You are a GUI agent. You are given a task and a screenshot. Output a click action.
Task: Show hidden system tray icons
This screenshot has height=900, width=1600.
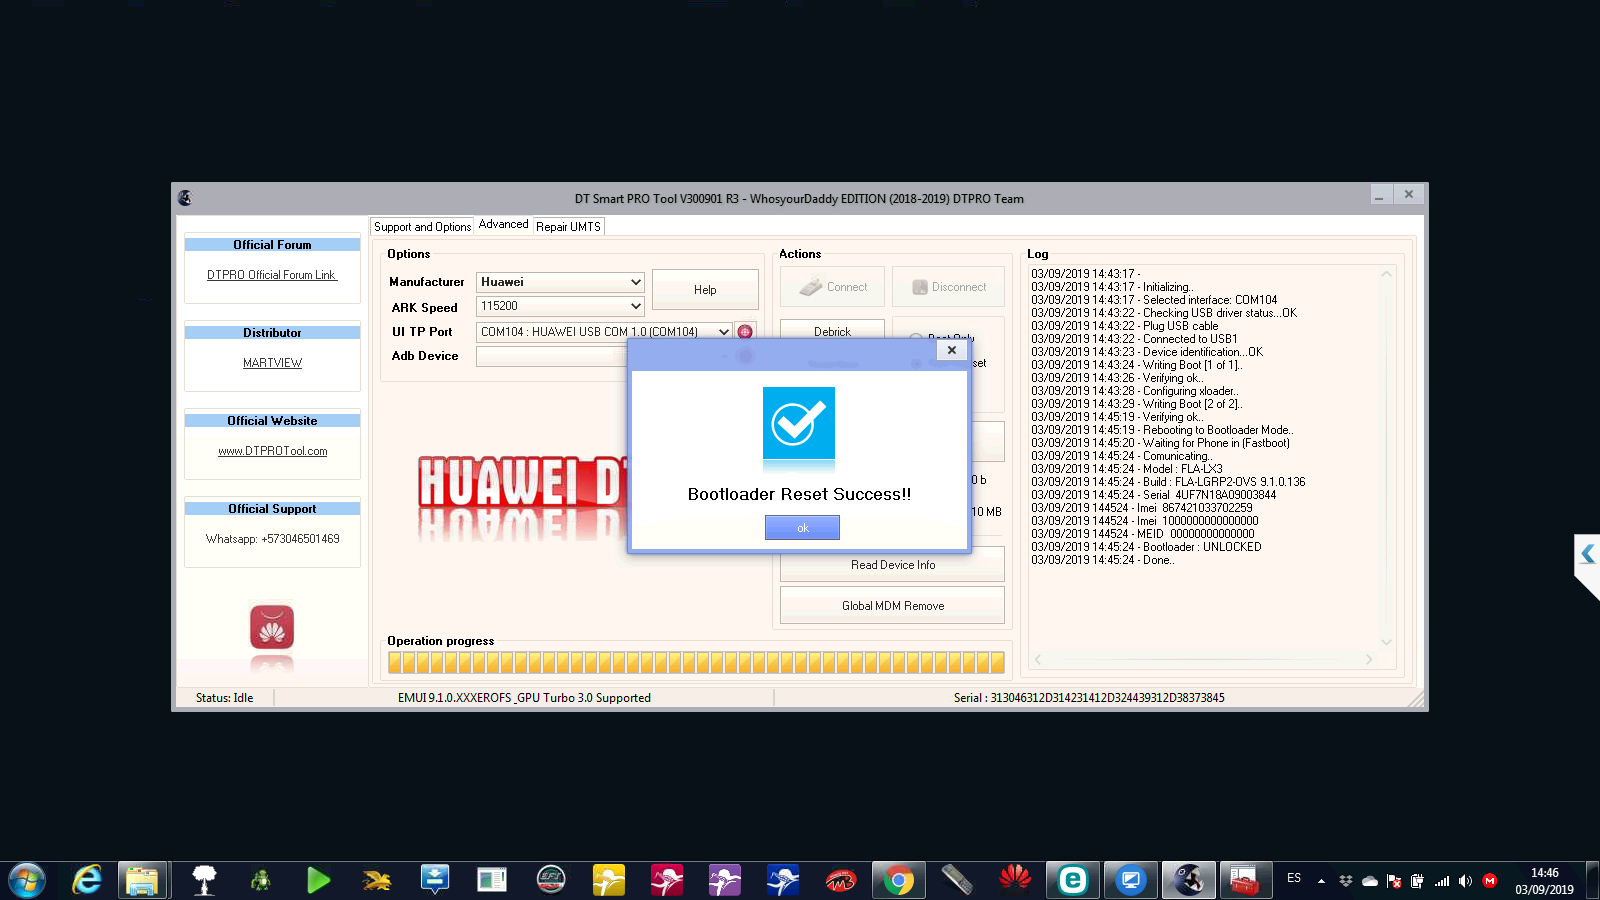pyautogui.click(x=1321, y=881)
